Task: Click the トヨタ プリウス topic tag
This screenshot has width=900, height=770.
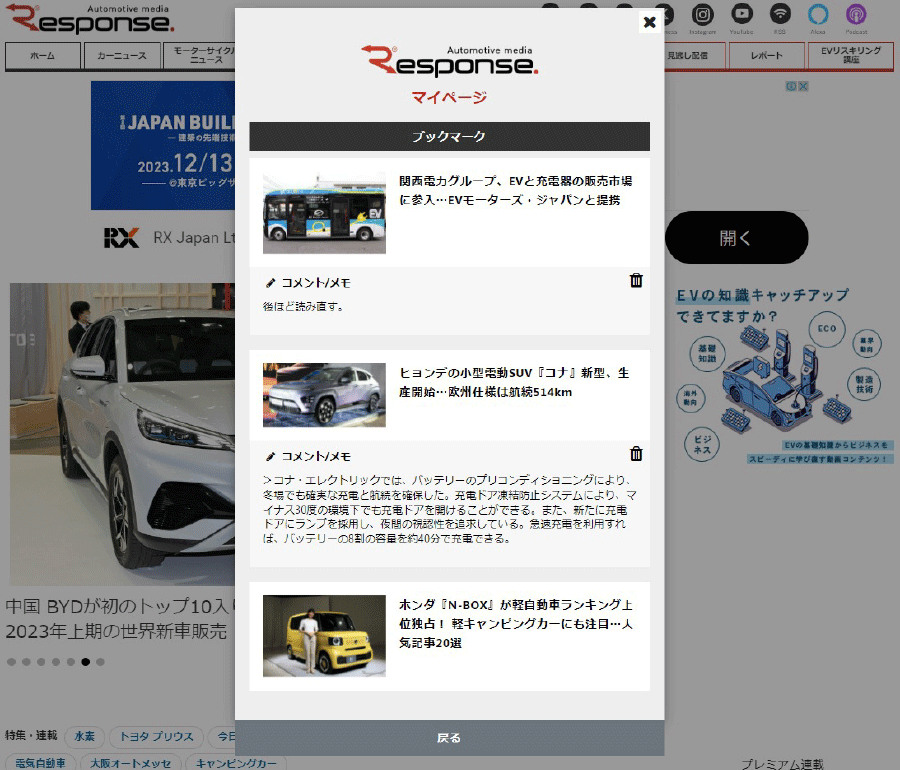Action: coord(156,736)
